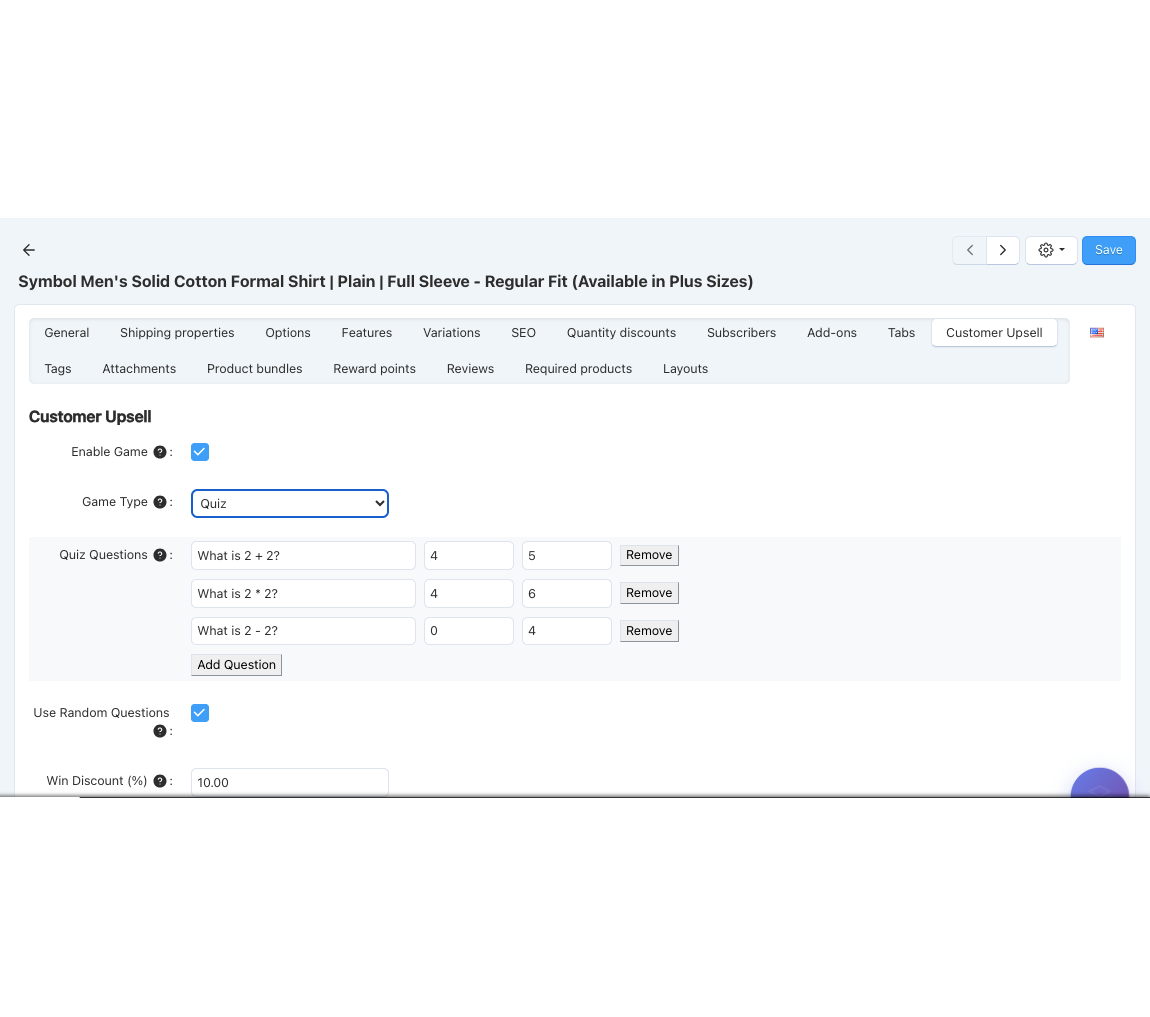This screenshot has height=1017, width=1150.
Task: Switch to the Quantity discounts tab
Action: pos(621,333)
